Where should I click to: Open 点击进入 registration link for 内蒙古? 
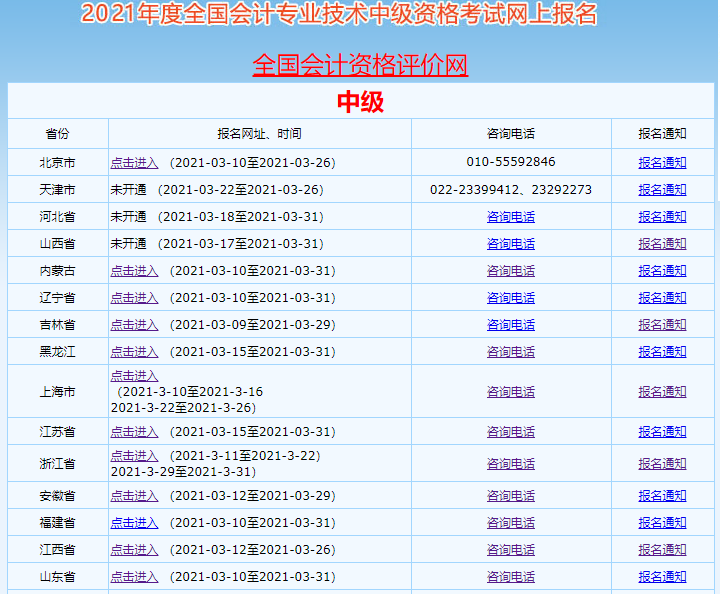point(134,271)
